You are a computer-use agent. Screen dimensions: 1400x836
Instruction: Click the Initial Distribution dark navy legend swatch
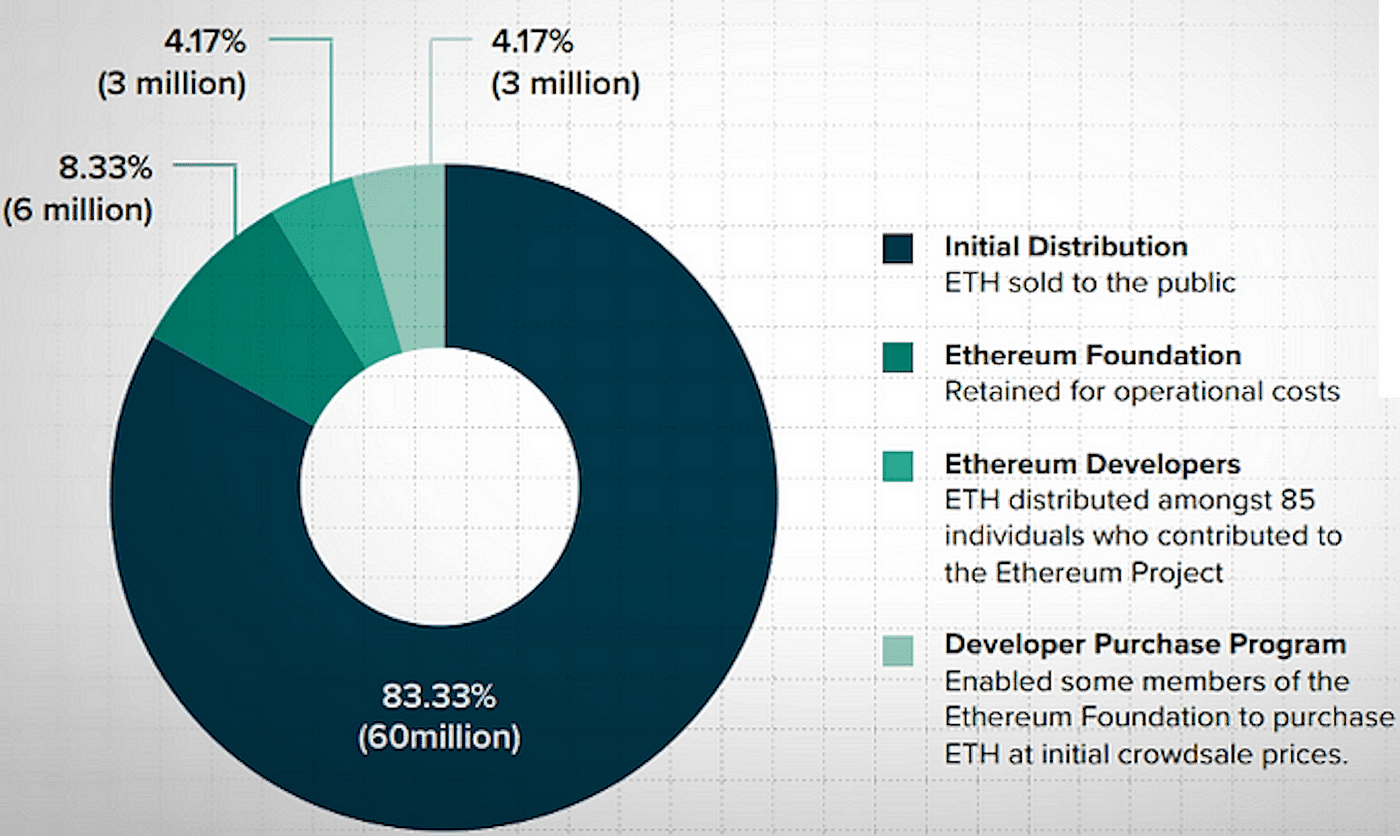pos(898,248)
